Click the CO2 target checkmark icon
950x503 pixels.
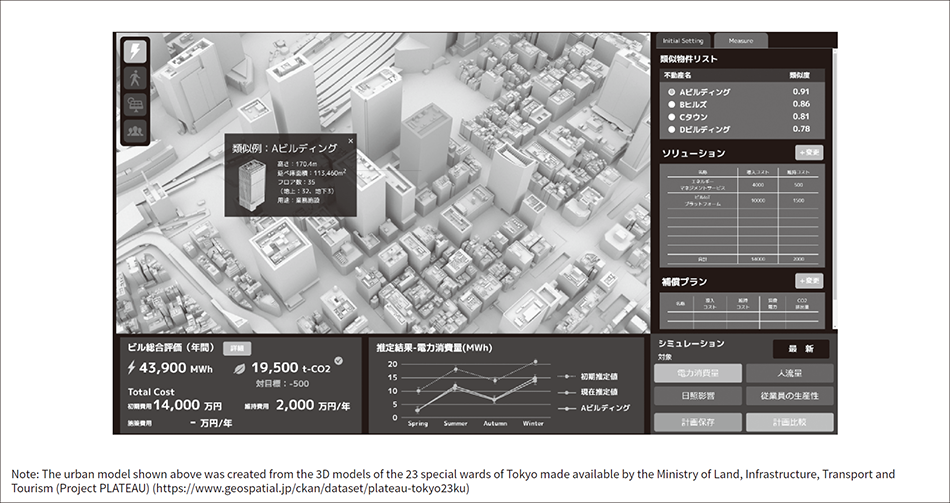tap(338, 361)
